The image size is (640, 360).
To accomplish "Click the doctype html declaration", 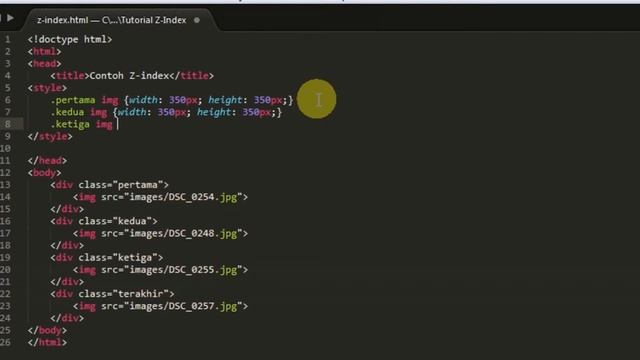I will [70, 39].
